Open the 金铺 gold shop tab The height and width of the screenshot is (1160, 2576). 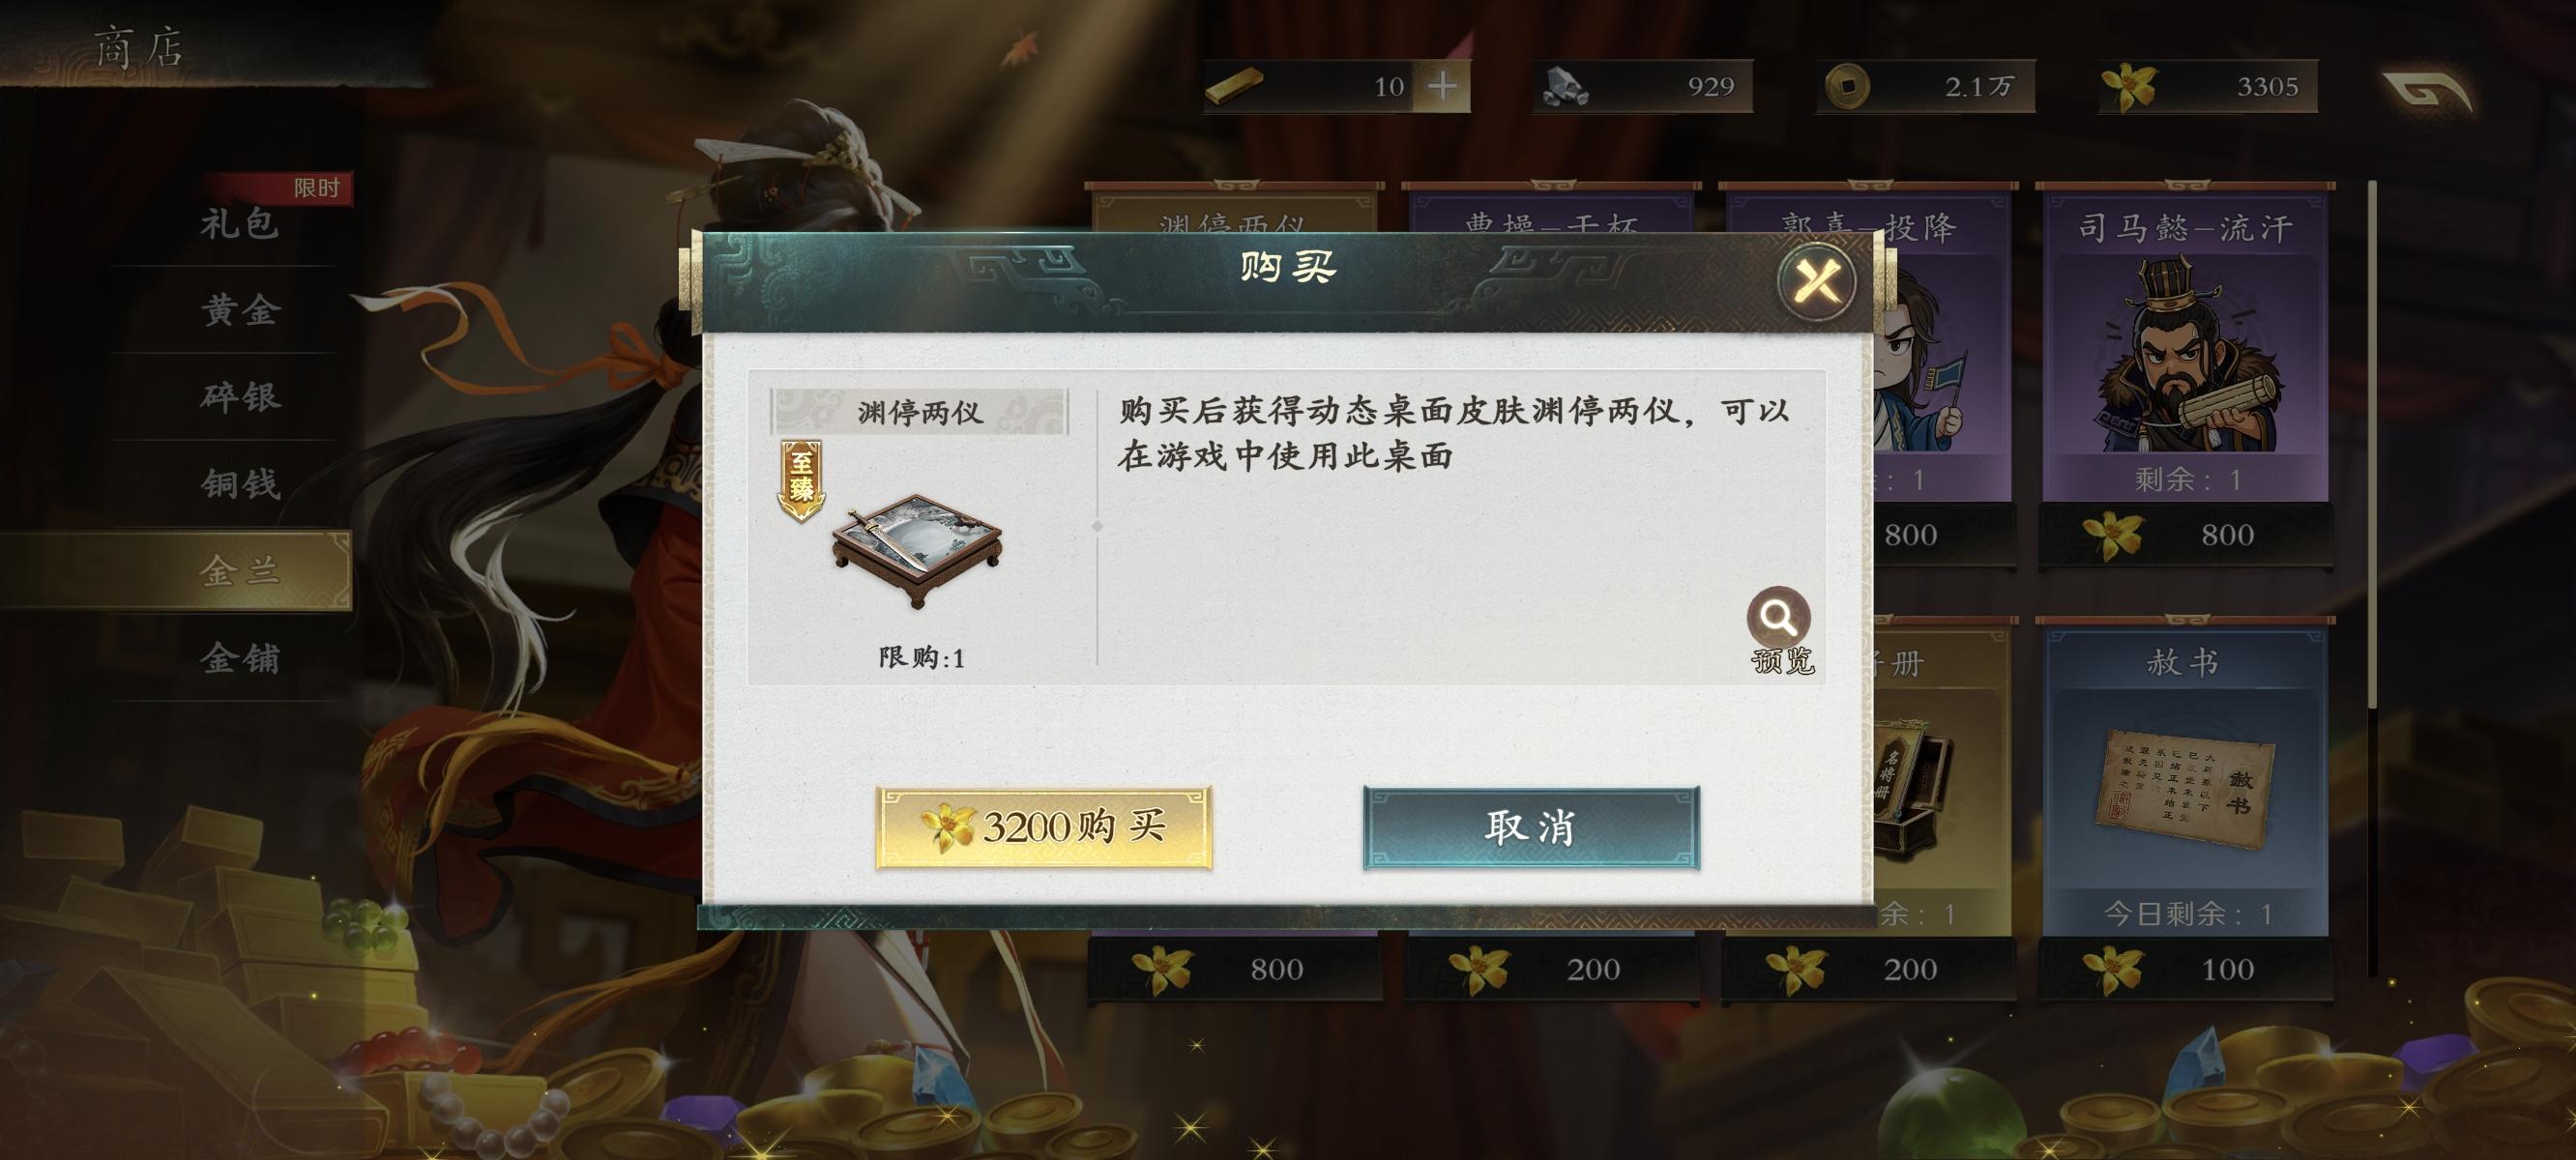click(239, 658)
